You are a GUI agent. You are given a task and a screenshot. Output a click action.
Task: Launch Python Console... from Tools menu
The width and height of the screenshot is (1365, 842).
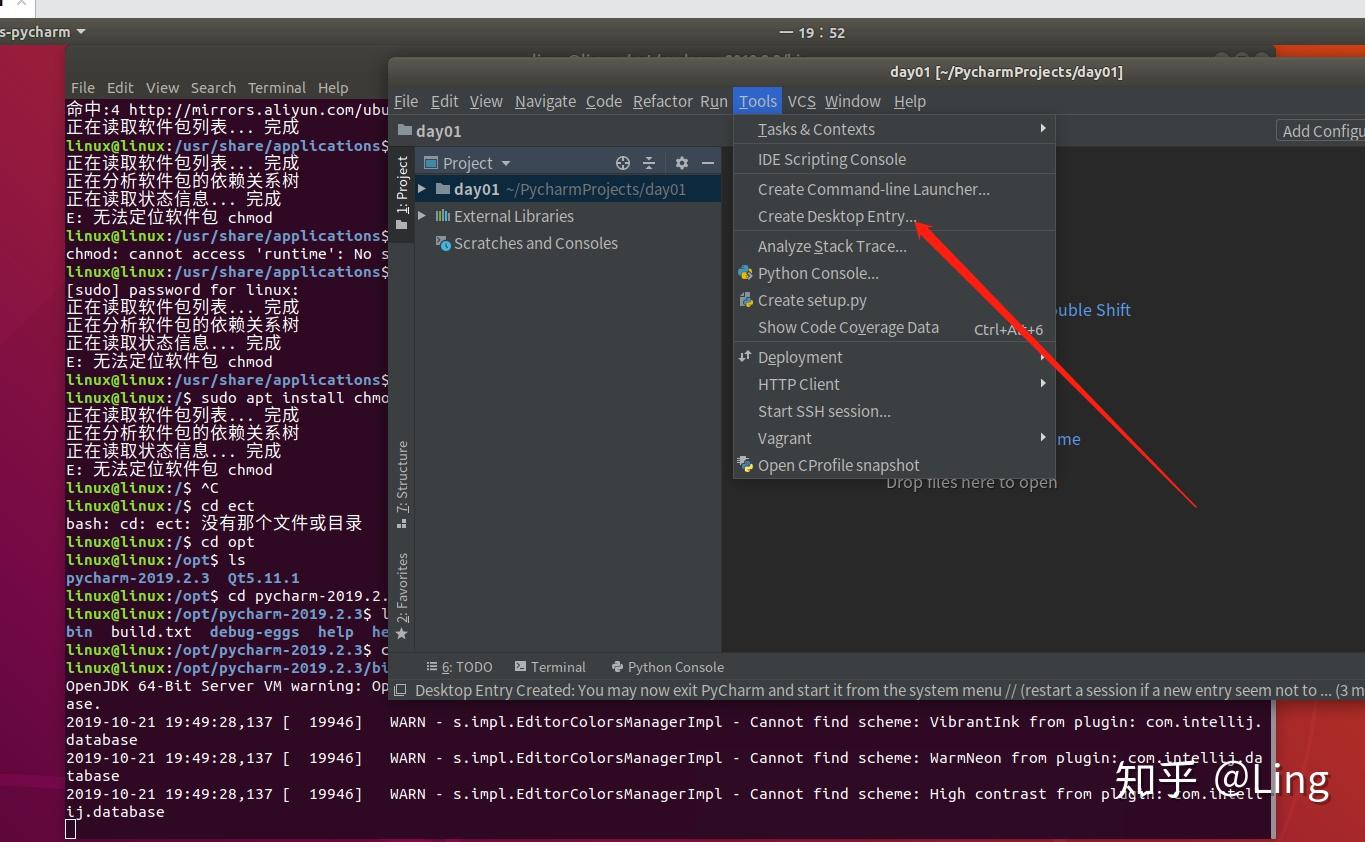894,273
